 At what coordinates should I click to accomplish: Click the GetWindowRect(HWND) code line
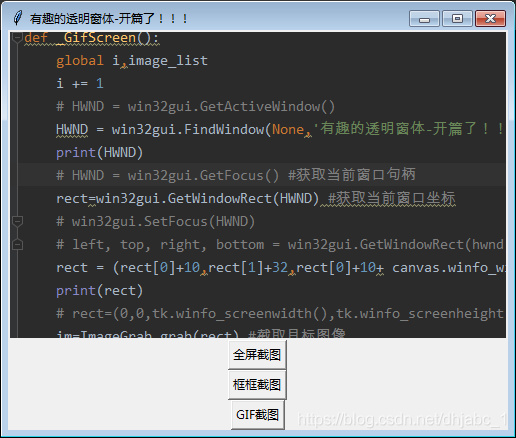(256, 198)
